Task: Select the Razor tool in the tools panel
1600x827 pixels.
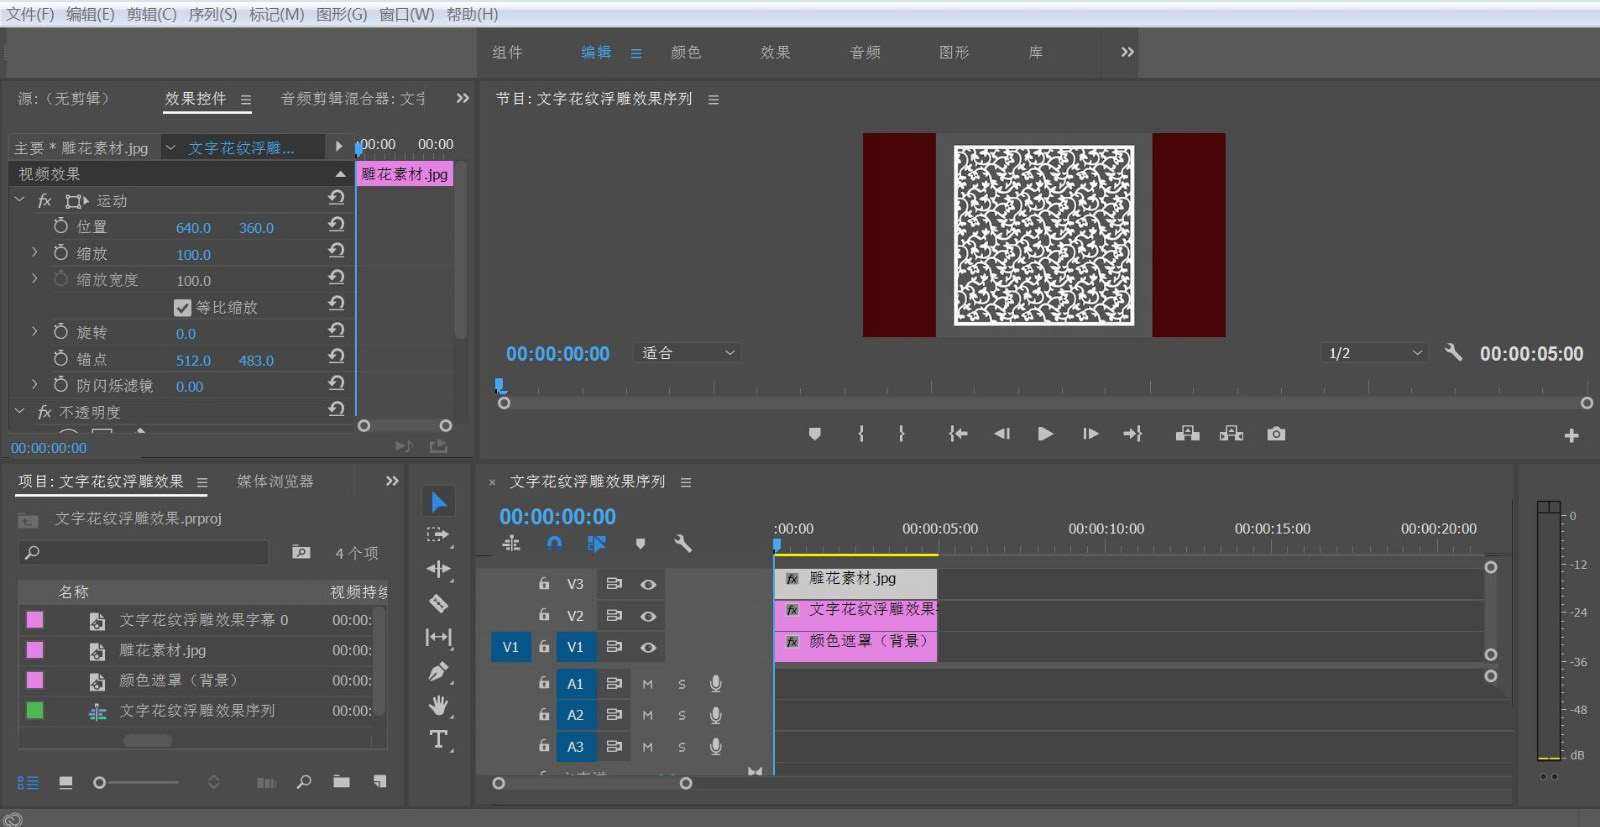Action: point(438,603)
